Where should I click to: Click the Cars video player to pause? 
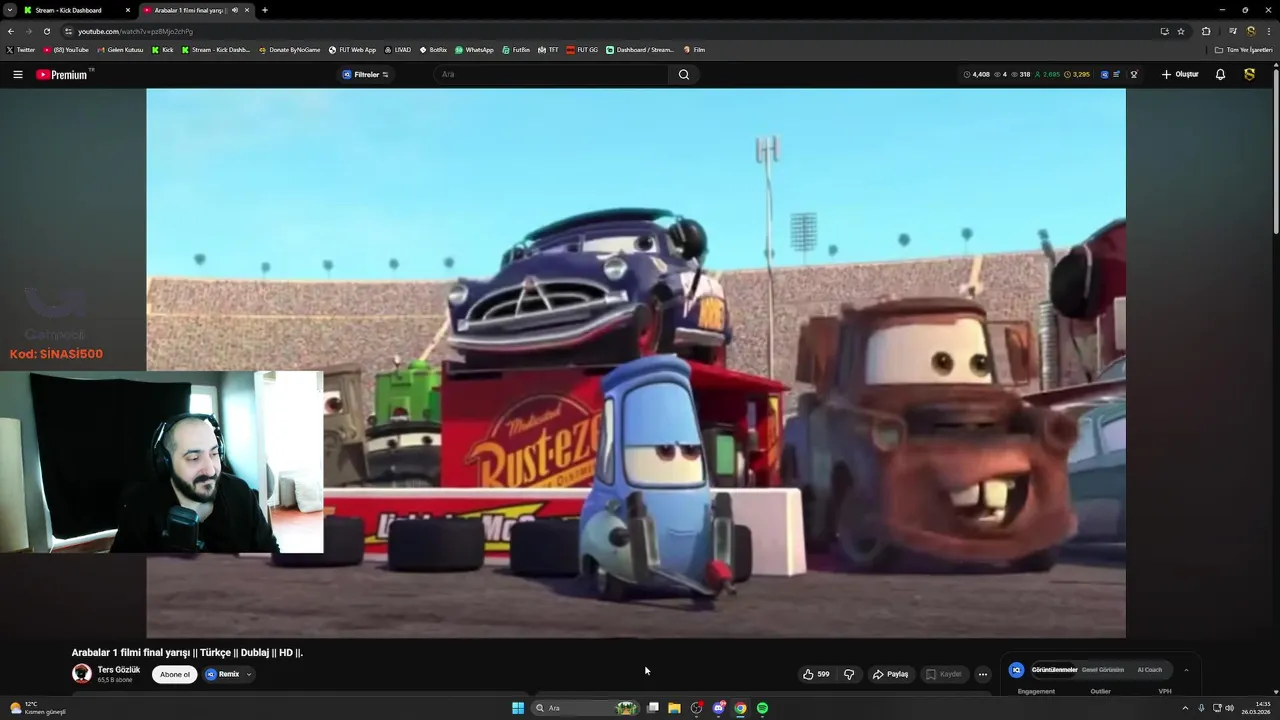click(636, 363)
